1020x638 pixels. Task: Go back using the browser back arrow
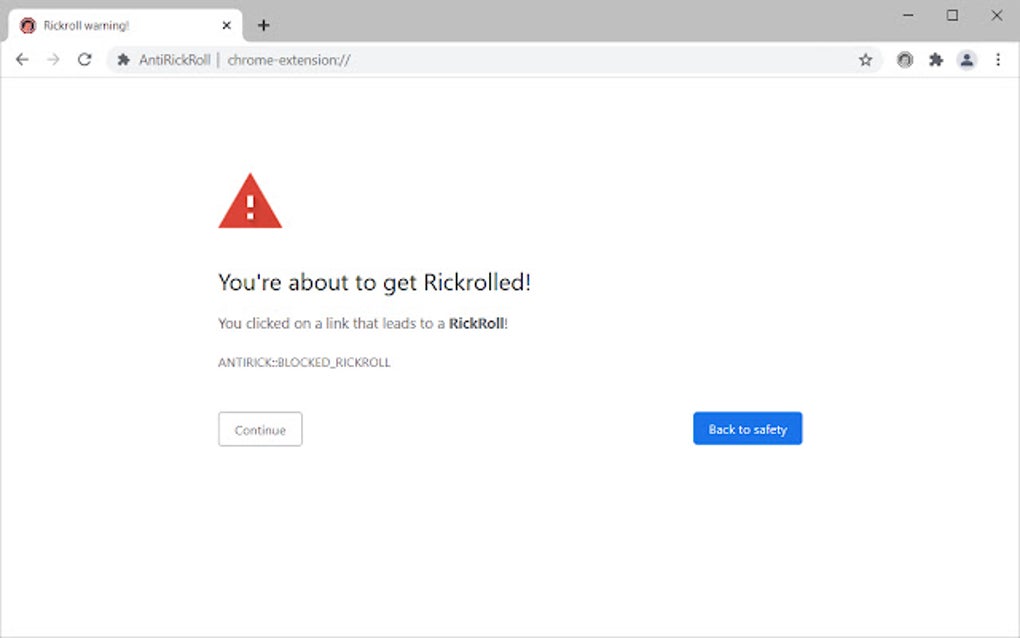click(x=22, y=60)
